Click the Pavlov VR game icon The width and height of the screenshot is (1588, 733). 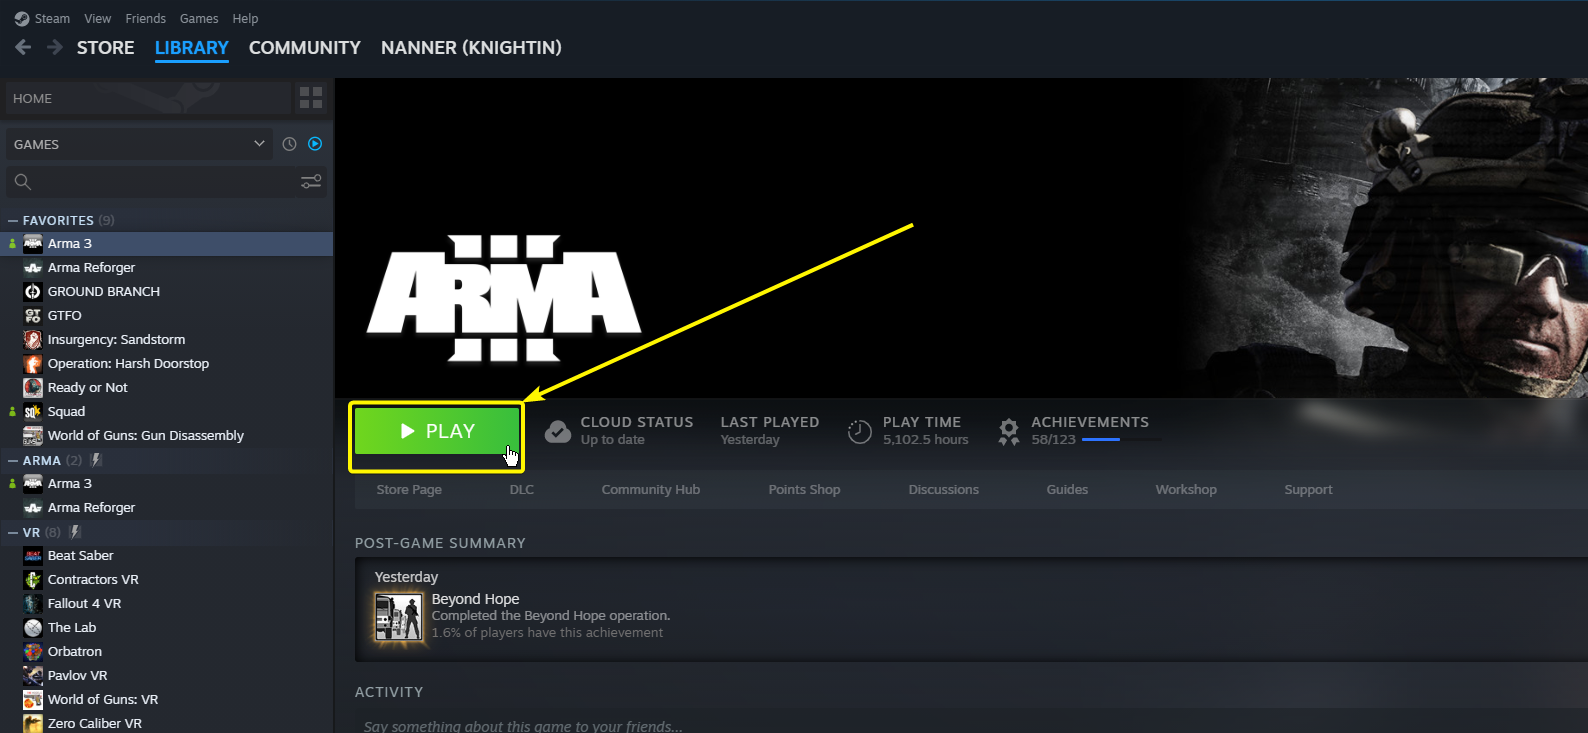tap(33, 676)
